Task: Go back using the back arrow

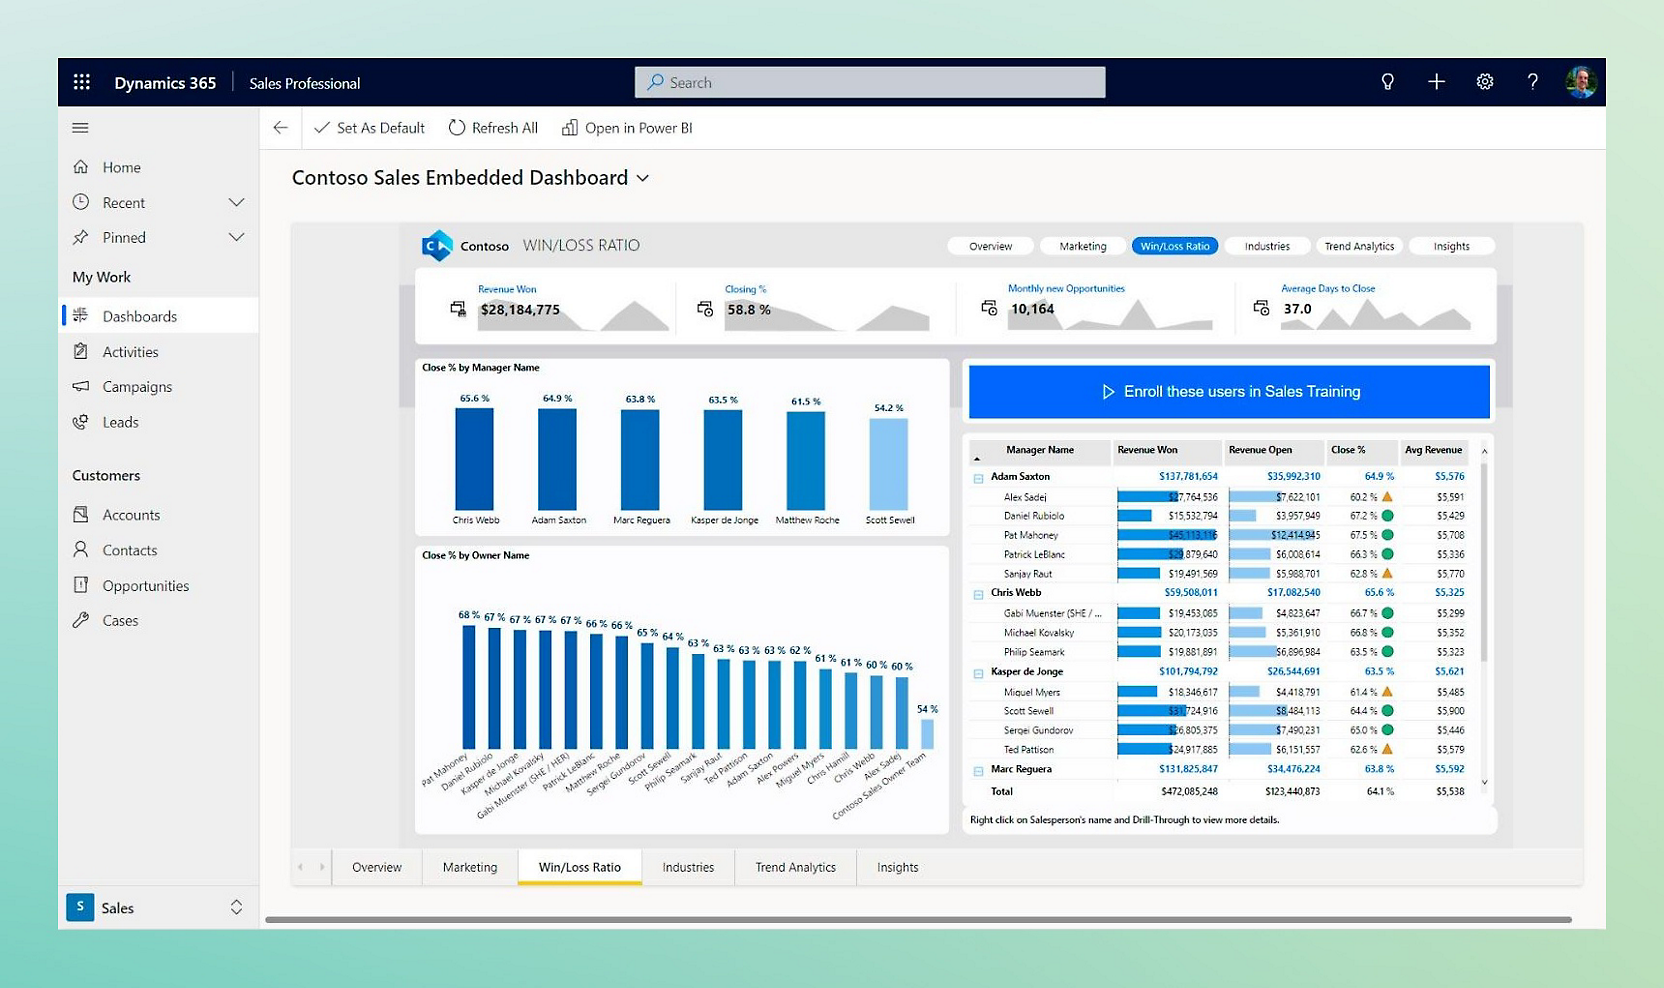Action: point(281,128)
